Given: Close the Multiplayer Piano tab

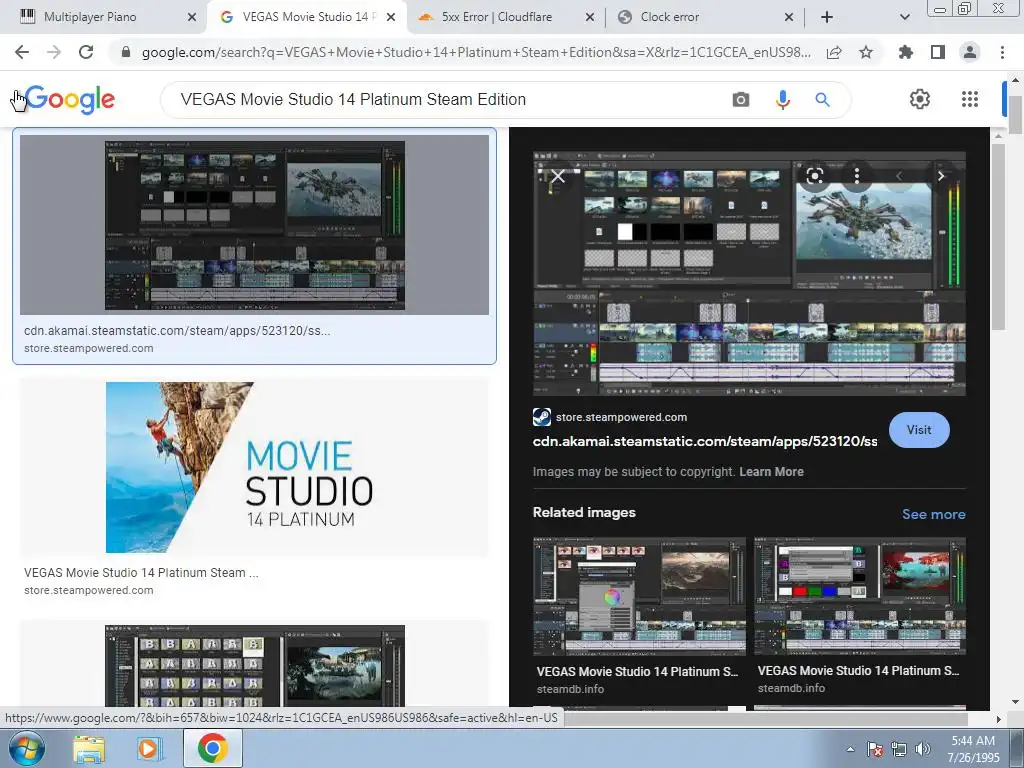Looking at the screenshot, I should coord(192,17).
